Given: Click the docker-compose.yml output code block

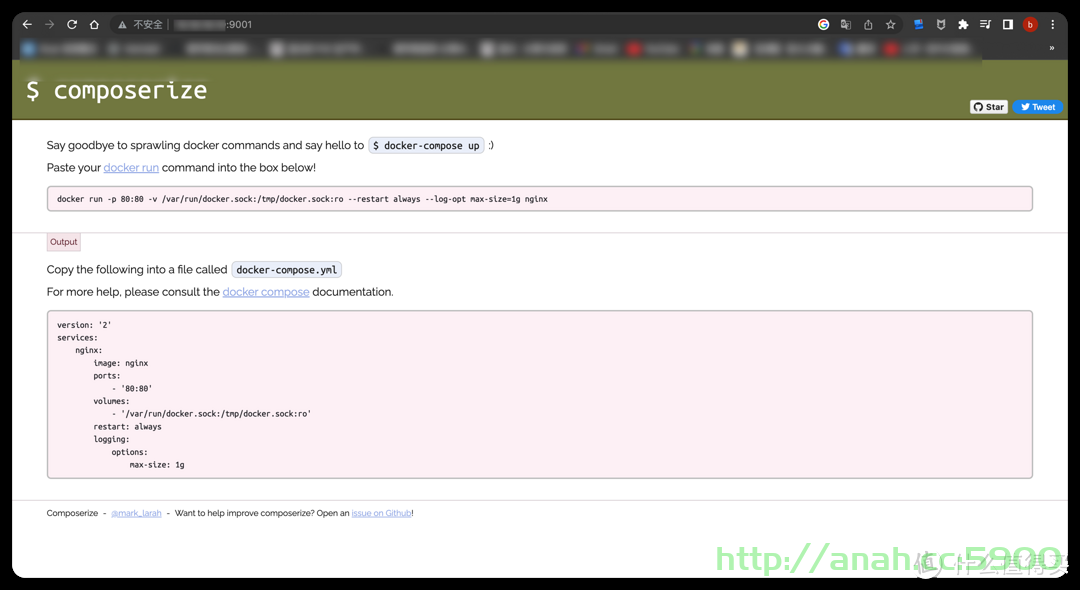Looking at the screenshot, I should coord(539,394).
